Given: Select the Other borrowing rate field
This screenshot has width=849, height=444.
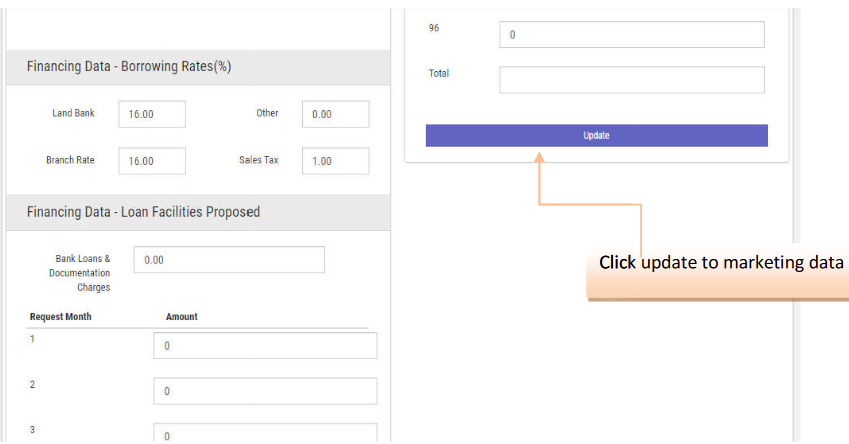Looking at the screenshot, I should 335,114.
